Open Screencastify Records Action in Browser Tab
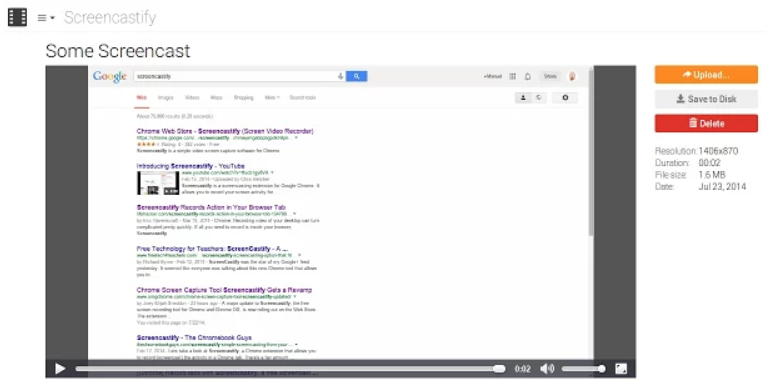 (x=211, y=207)
